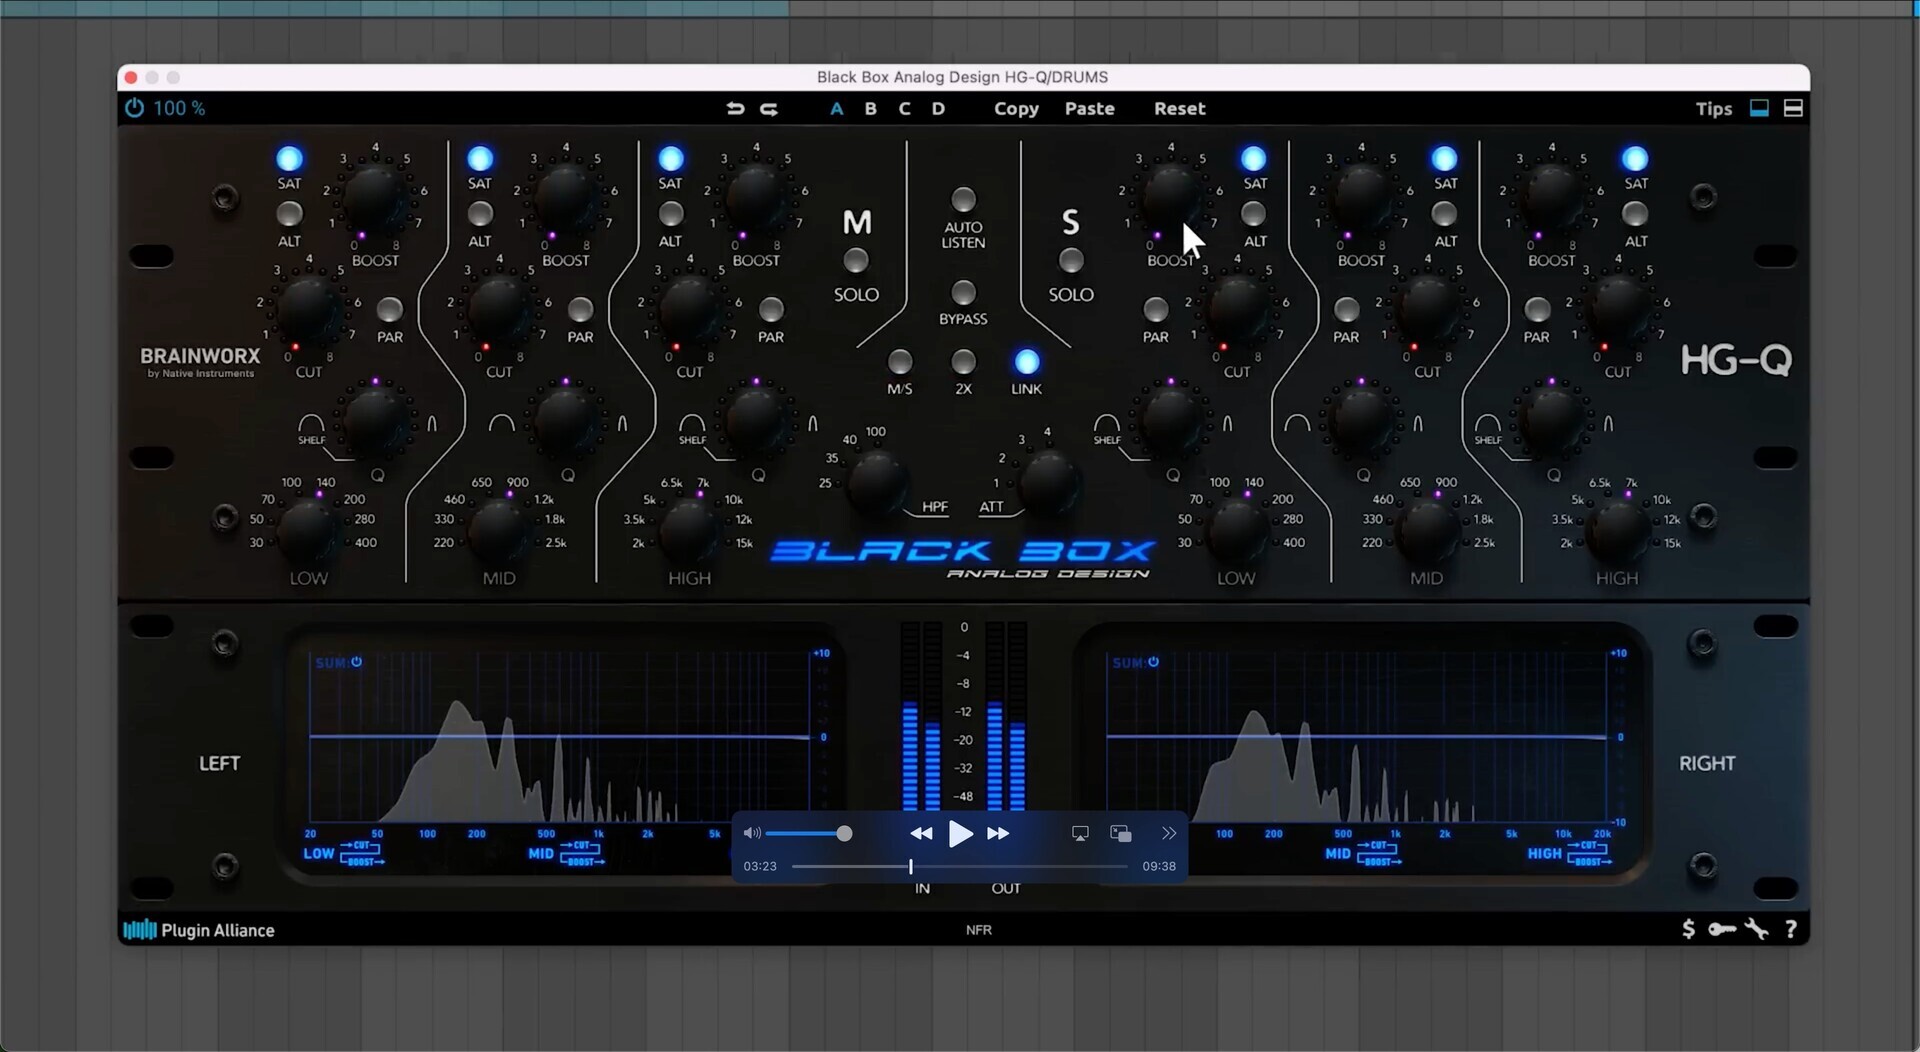
Task: Click HIGH cut/boost icon in RIGHT analyzer
Action: [x=1589, y=853]
